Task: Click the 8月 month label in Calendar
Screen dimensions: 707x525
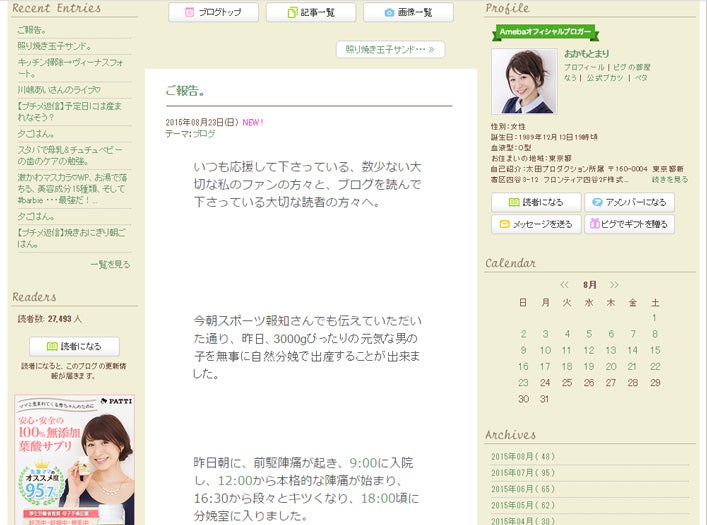Action: click(590, 285)
